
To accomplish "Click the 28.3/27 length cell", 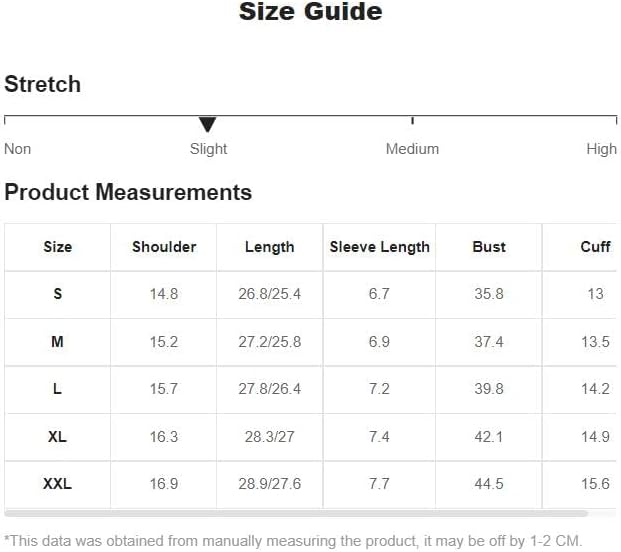I will pos(270,437).
